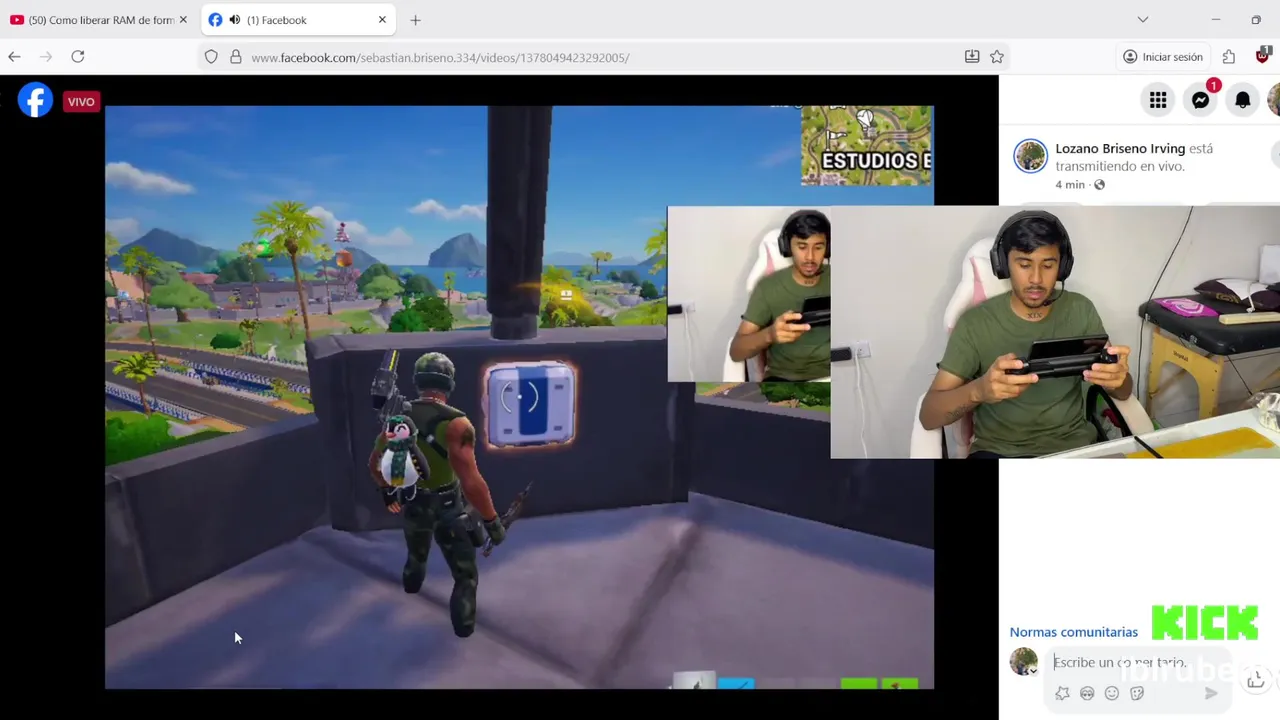Open the 'Normas comunitarias' link

(1073, 632)
